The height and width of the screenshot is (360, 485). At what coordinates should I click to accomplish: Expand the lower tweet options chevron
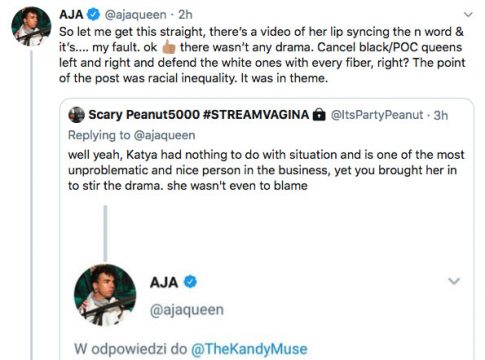pos(454,281)
